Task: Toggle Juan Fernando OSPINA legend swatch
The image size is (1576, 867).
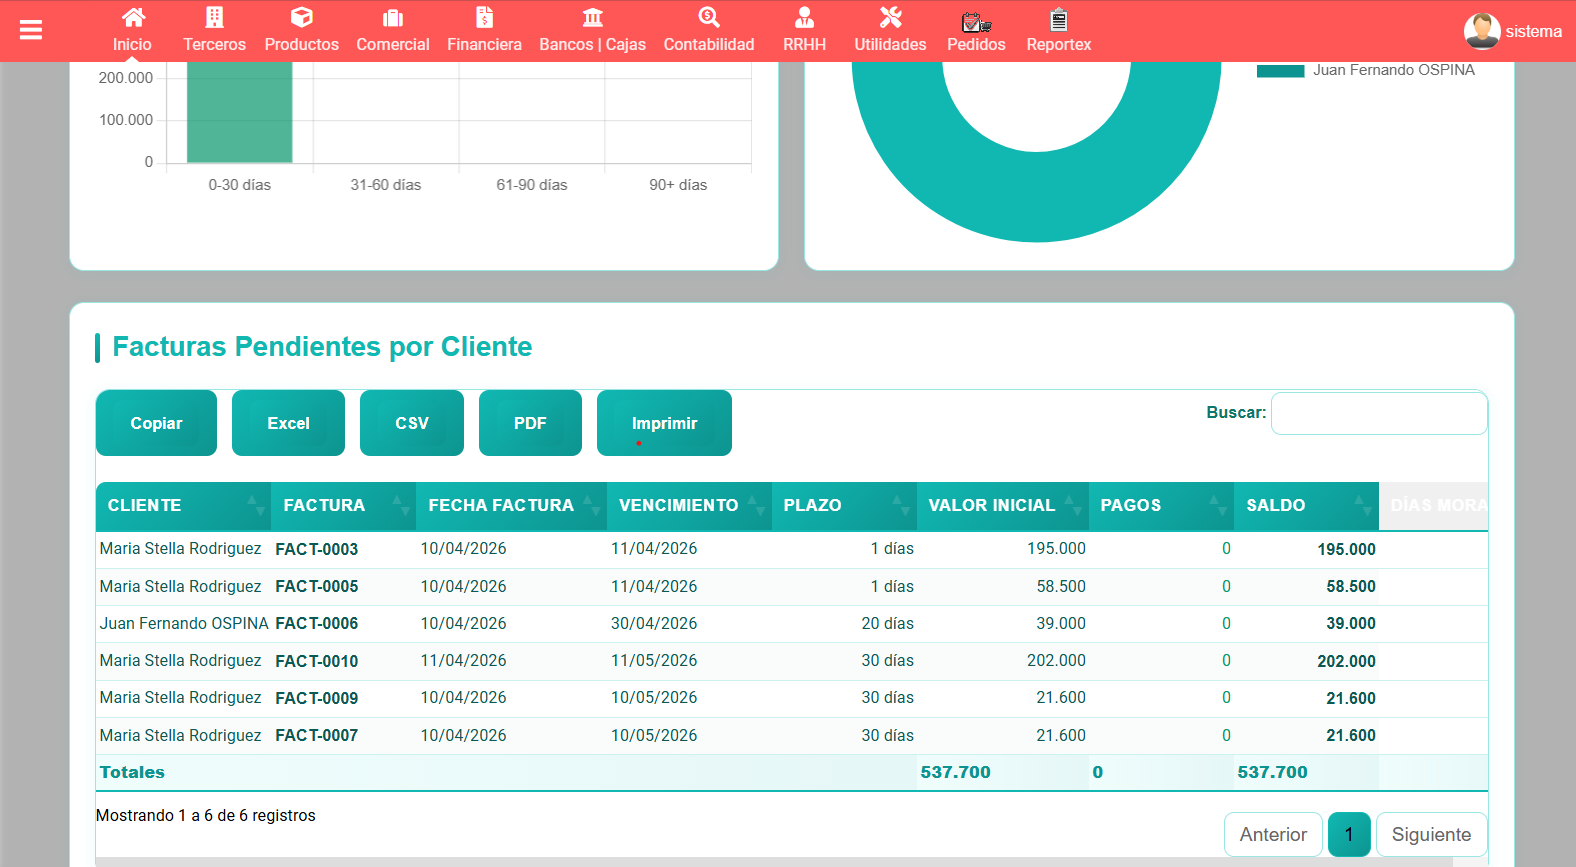Action: point(1280,71)
